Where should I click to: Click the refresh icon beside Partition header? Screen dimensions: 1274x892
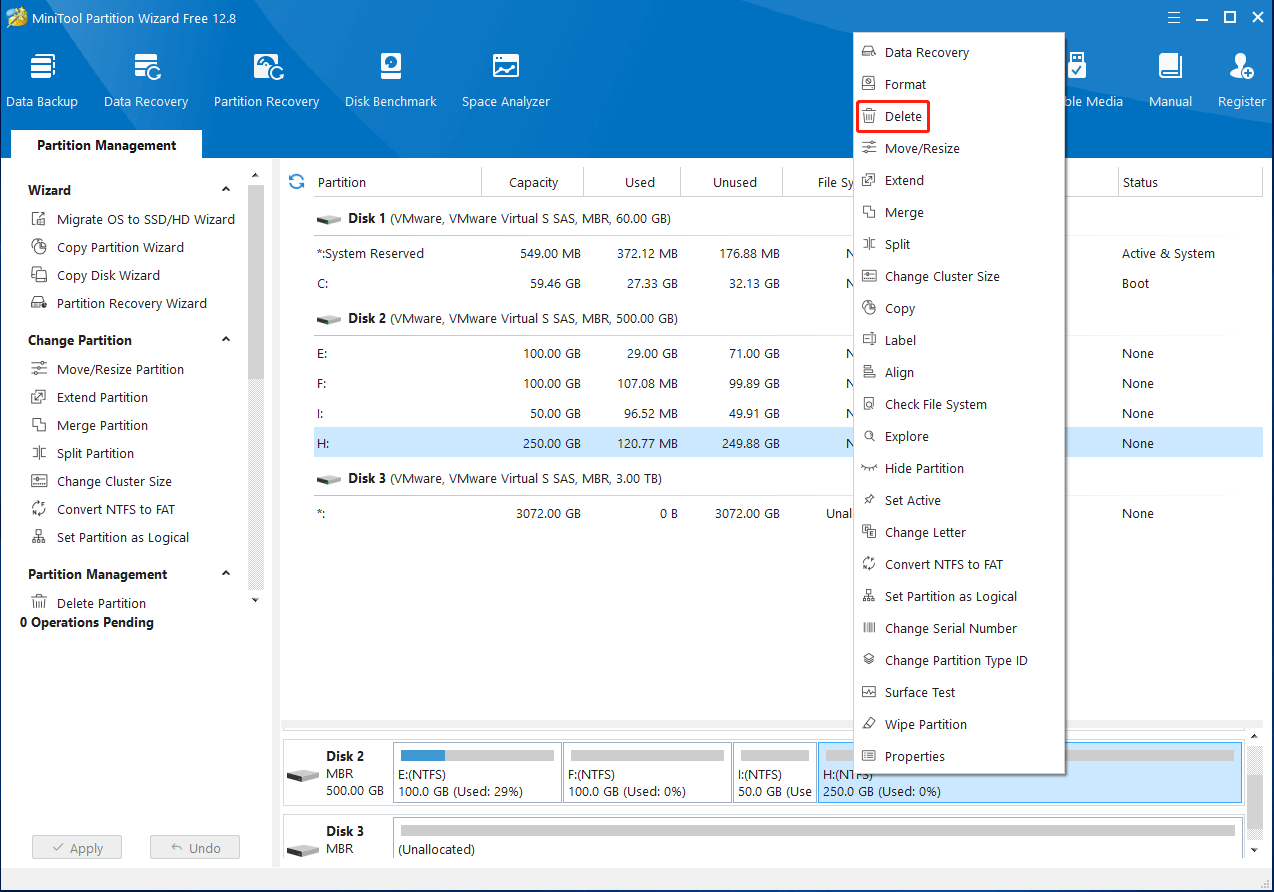click(x=296, y=181)
